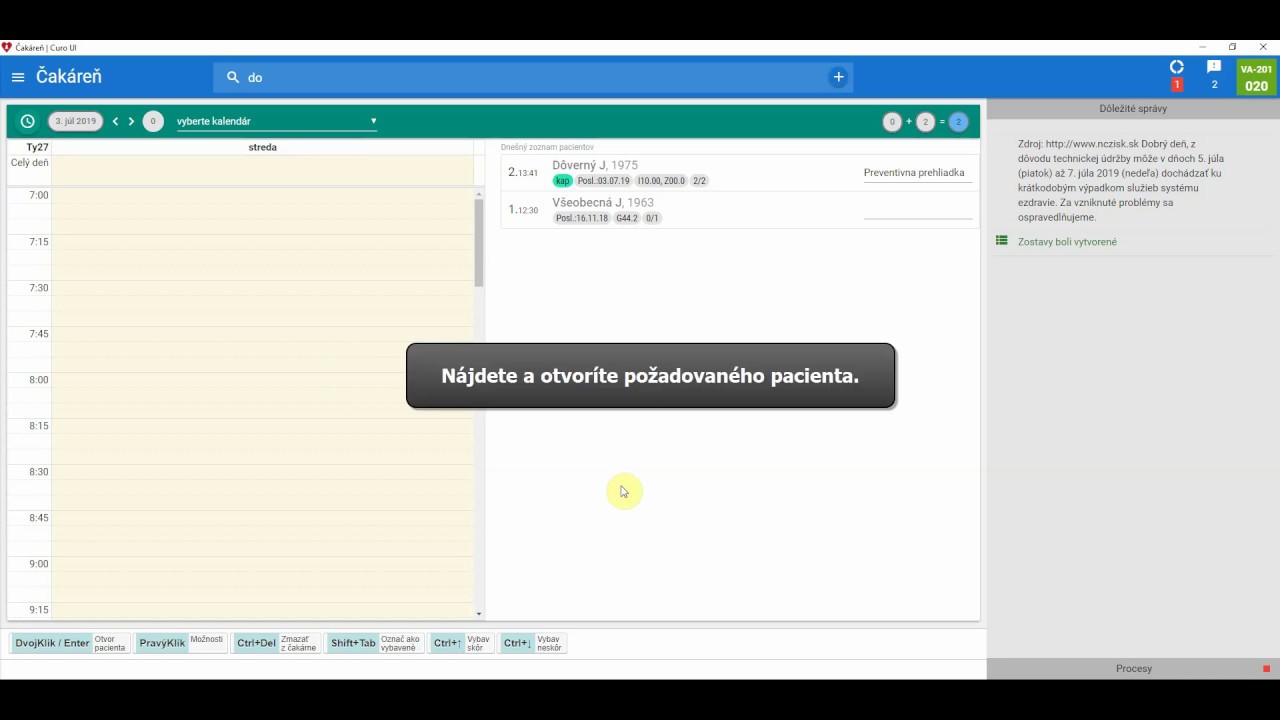Click the plus icon in search bar
This screenshot has width=1280, height=720.
[x=838, y=77]
